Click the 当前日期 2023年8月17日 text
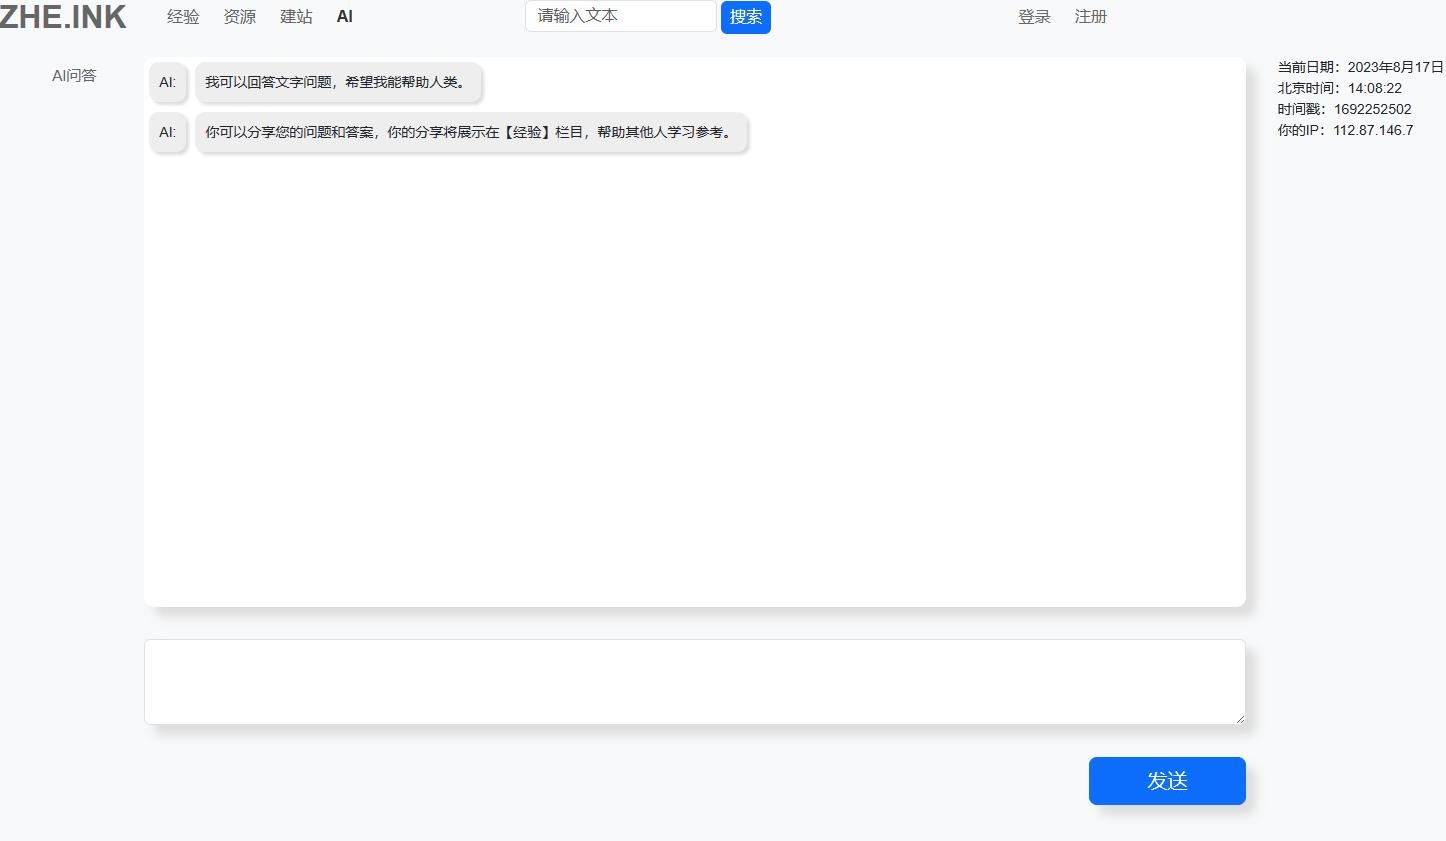Viewport: 1446px width, 841px height. click(1360, 67)
